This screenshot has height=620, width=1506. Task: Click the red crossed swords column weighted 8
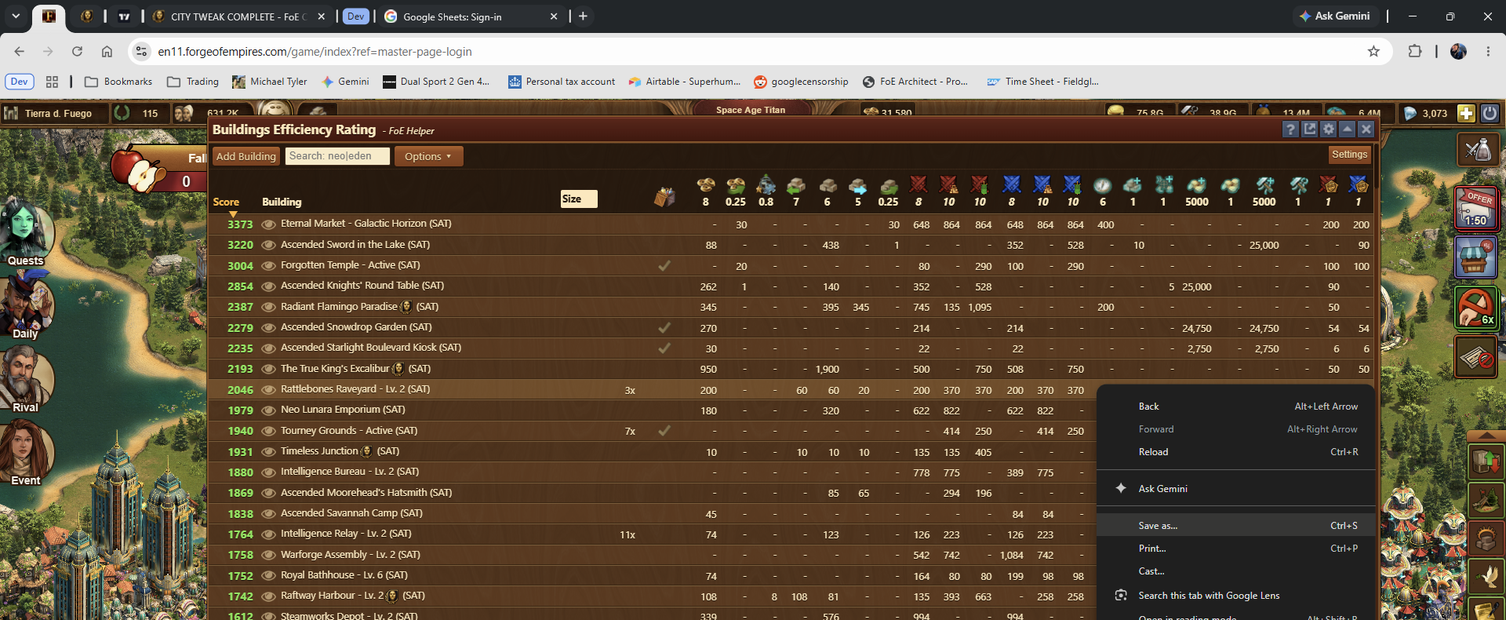[919, 185]
